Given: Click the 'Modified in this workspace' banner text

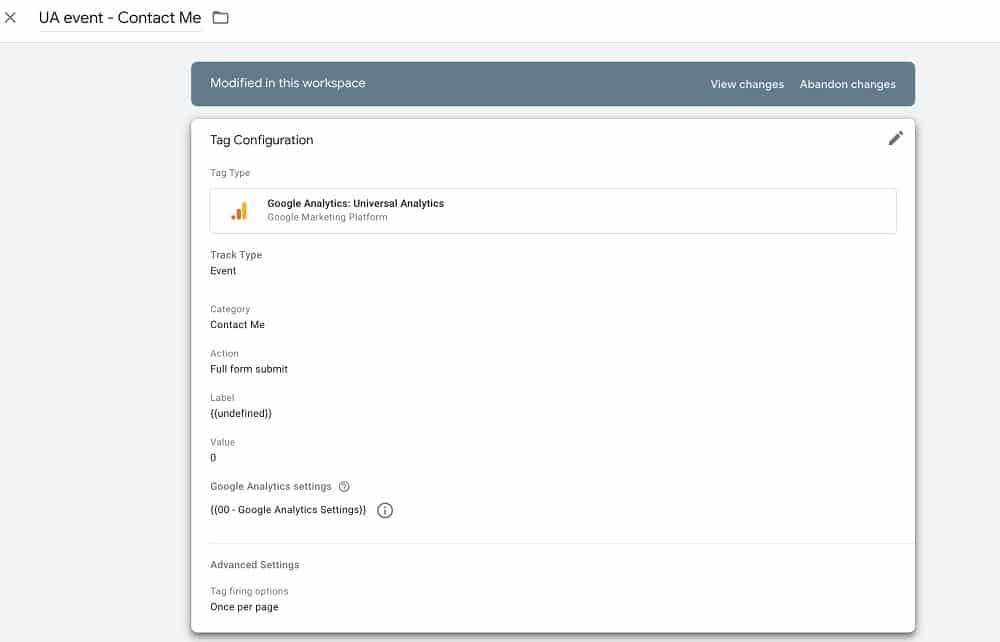Looking at the screenshot, I should [288, 84].
